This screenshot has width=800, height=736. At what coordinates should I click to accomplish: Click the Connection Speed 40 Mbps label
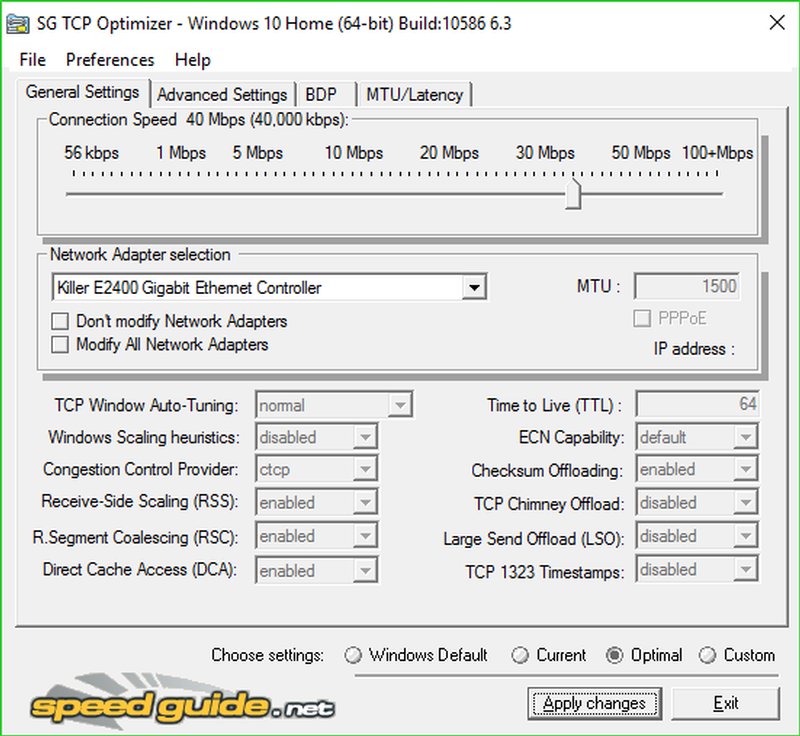coord(198,120)
